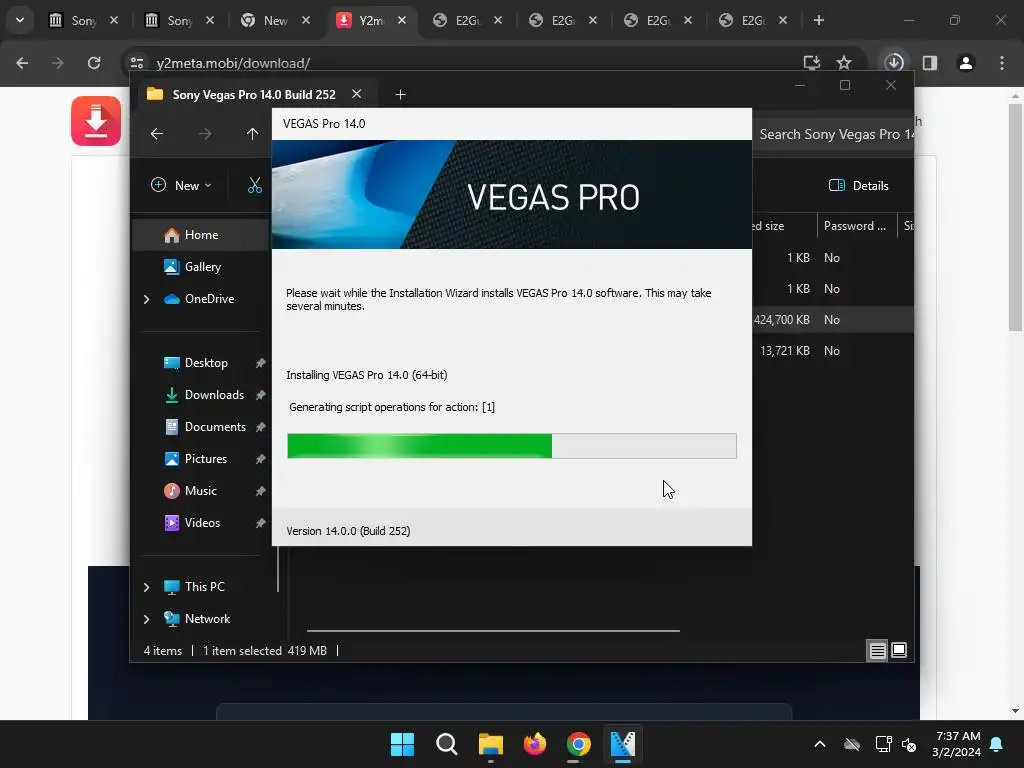This screenshot has height=768, width=1024.
Task: Close the Sony Vegas Explorer tab
Action: tap(357, 94)
